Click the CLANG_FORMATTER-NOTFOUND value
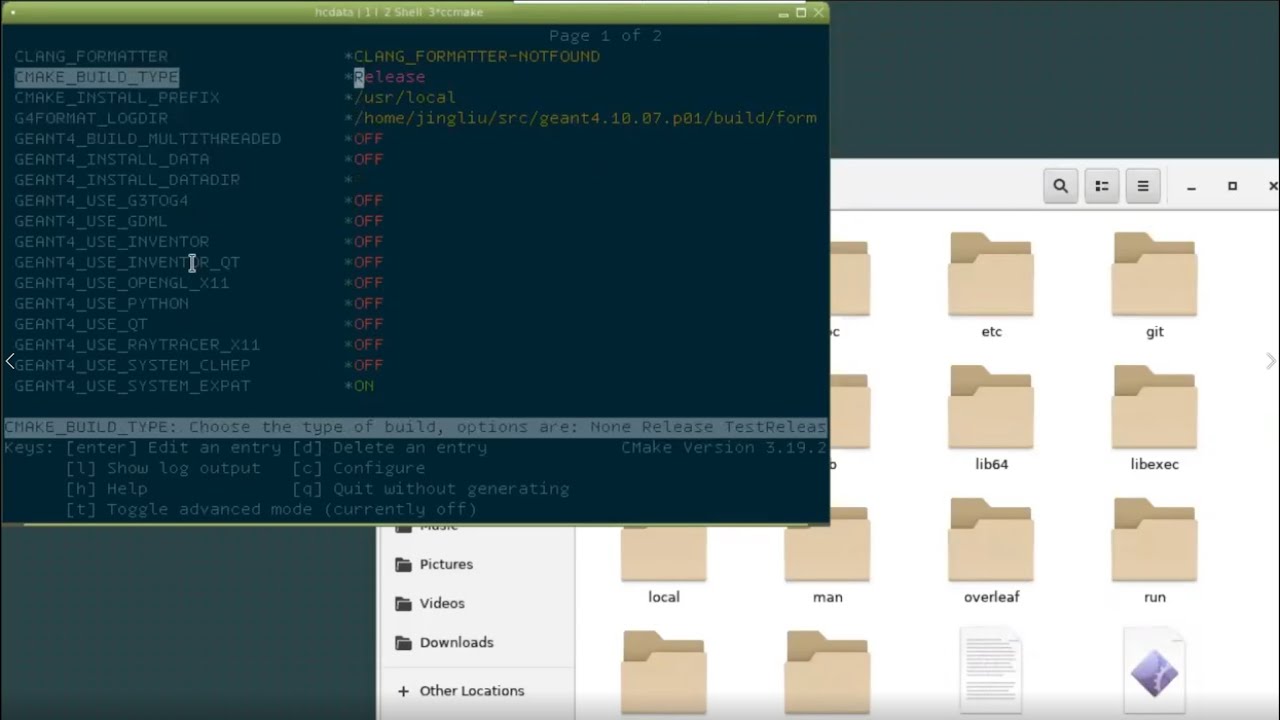 click(477, 57)
